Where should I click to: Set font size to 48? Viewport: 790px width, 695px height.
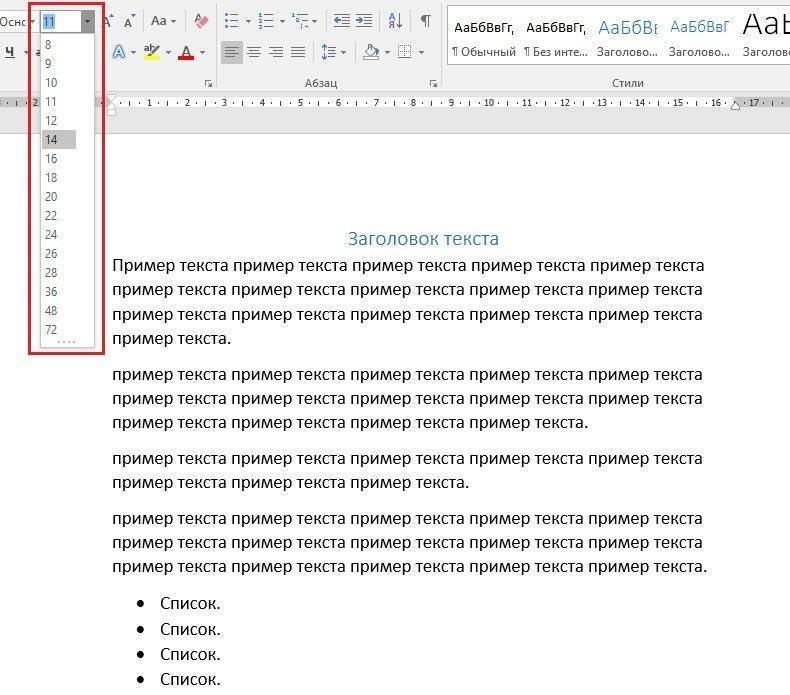(68, 310)
